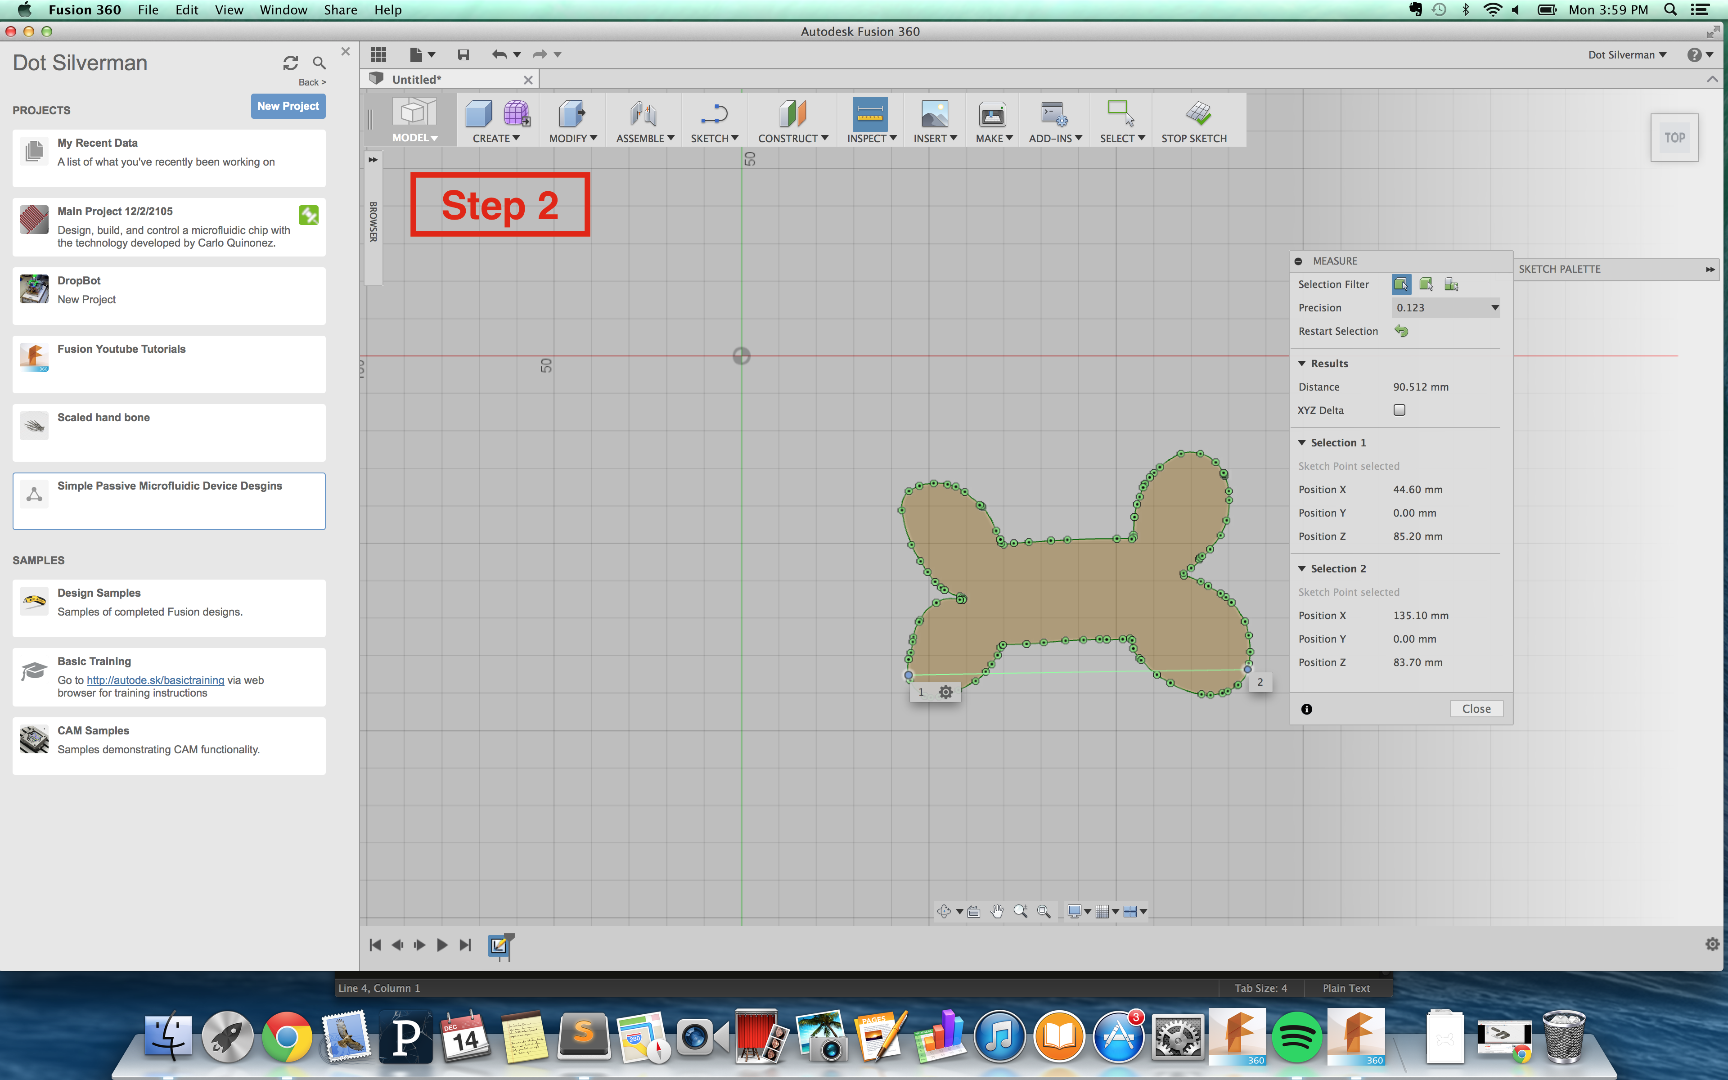Open Display Settings monitor dropdown
This screenshot has width=1728, height=1080.
(x=1078, y=911)
